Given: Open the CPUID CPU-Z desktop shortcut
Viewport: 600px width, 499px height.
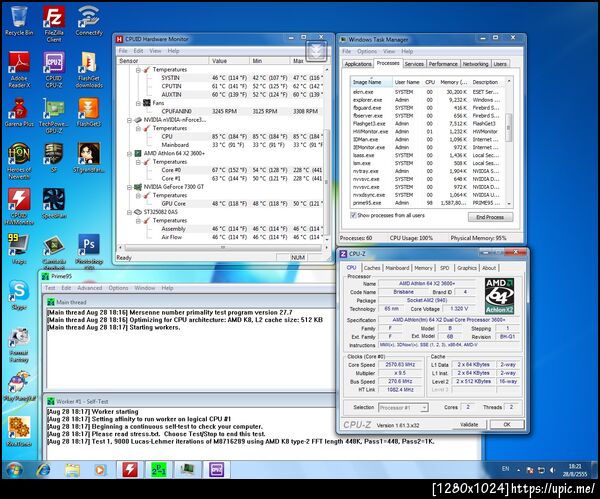Looking at the screenshot, I should tap(54, 70).
